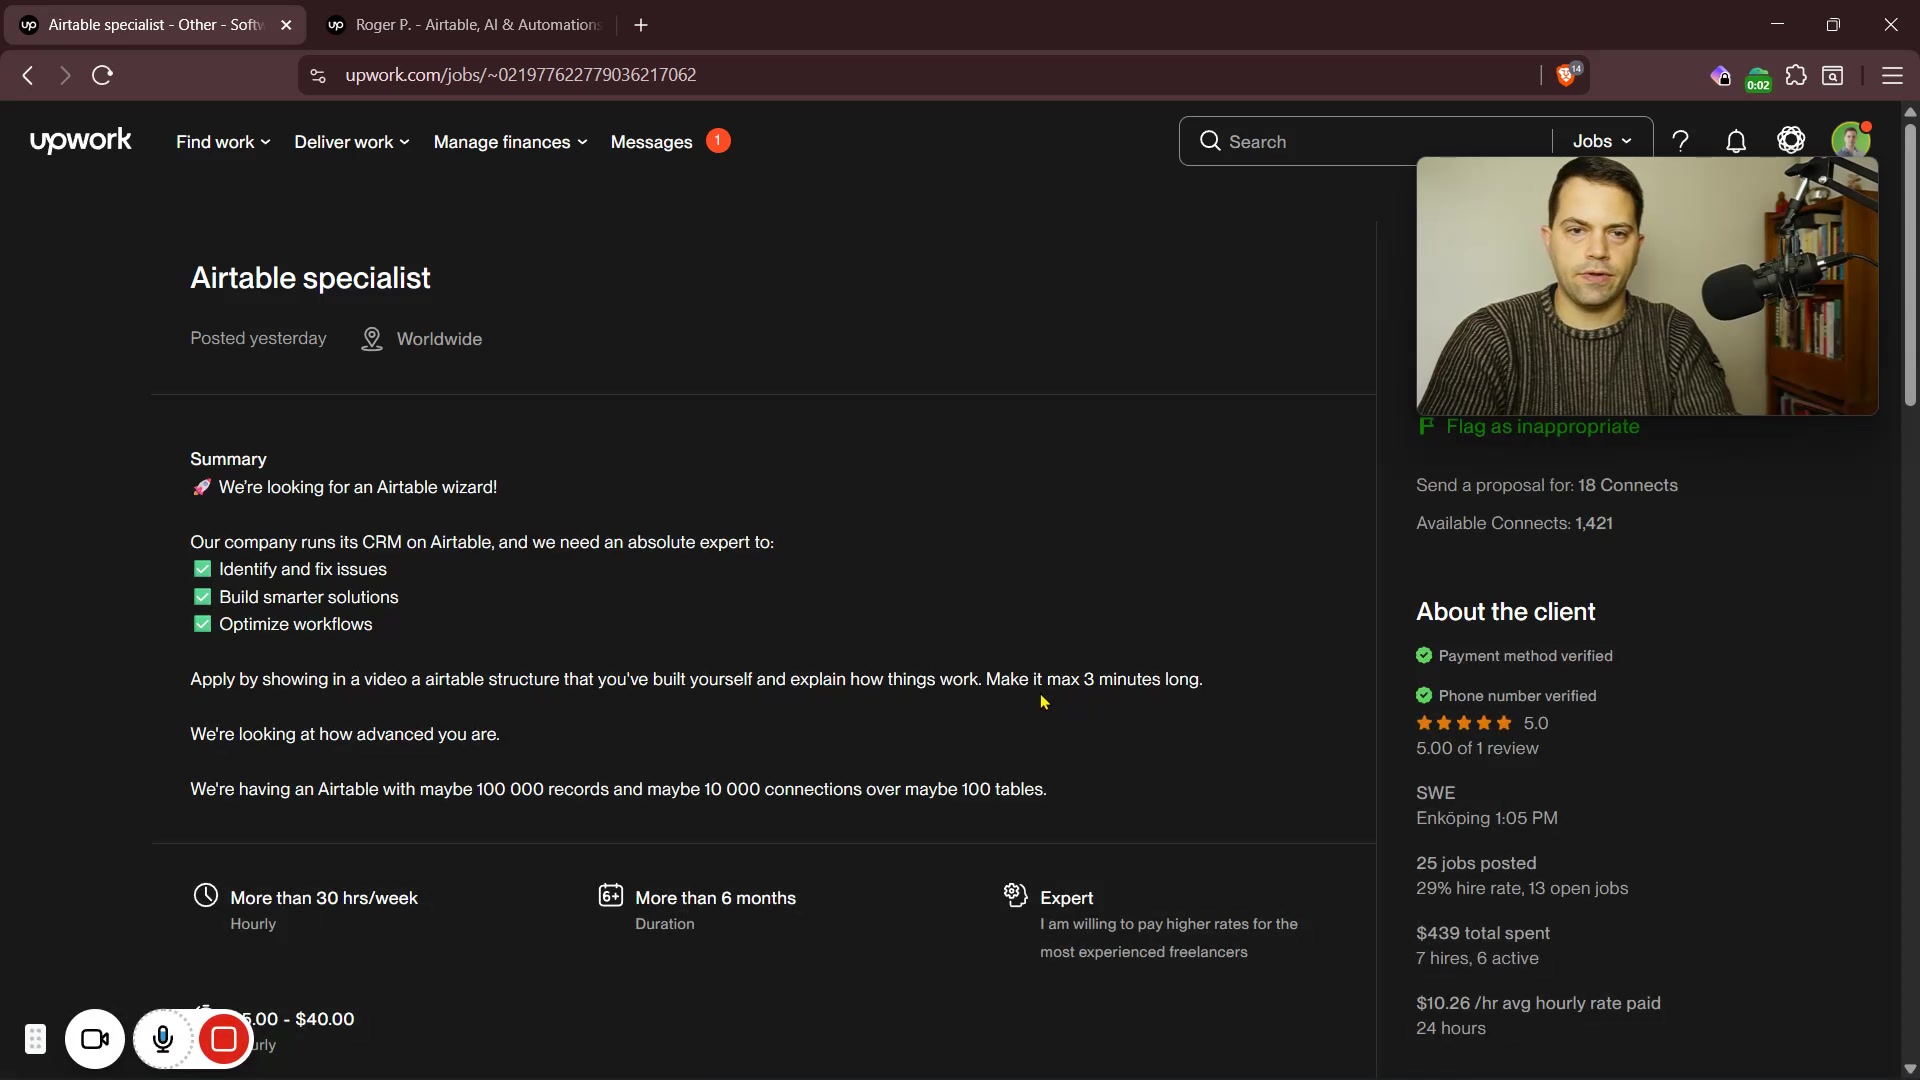Click the red stop recording button
Screen dimensions: 1920x1080
(224, 1040)
